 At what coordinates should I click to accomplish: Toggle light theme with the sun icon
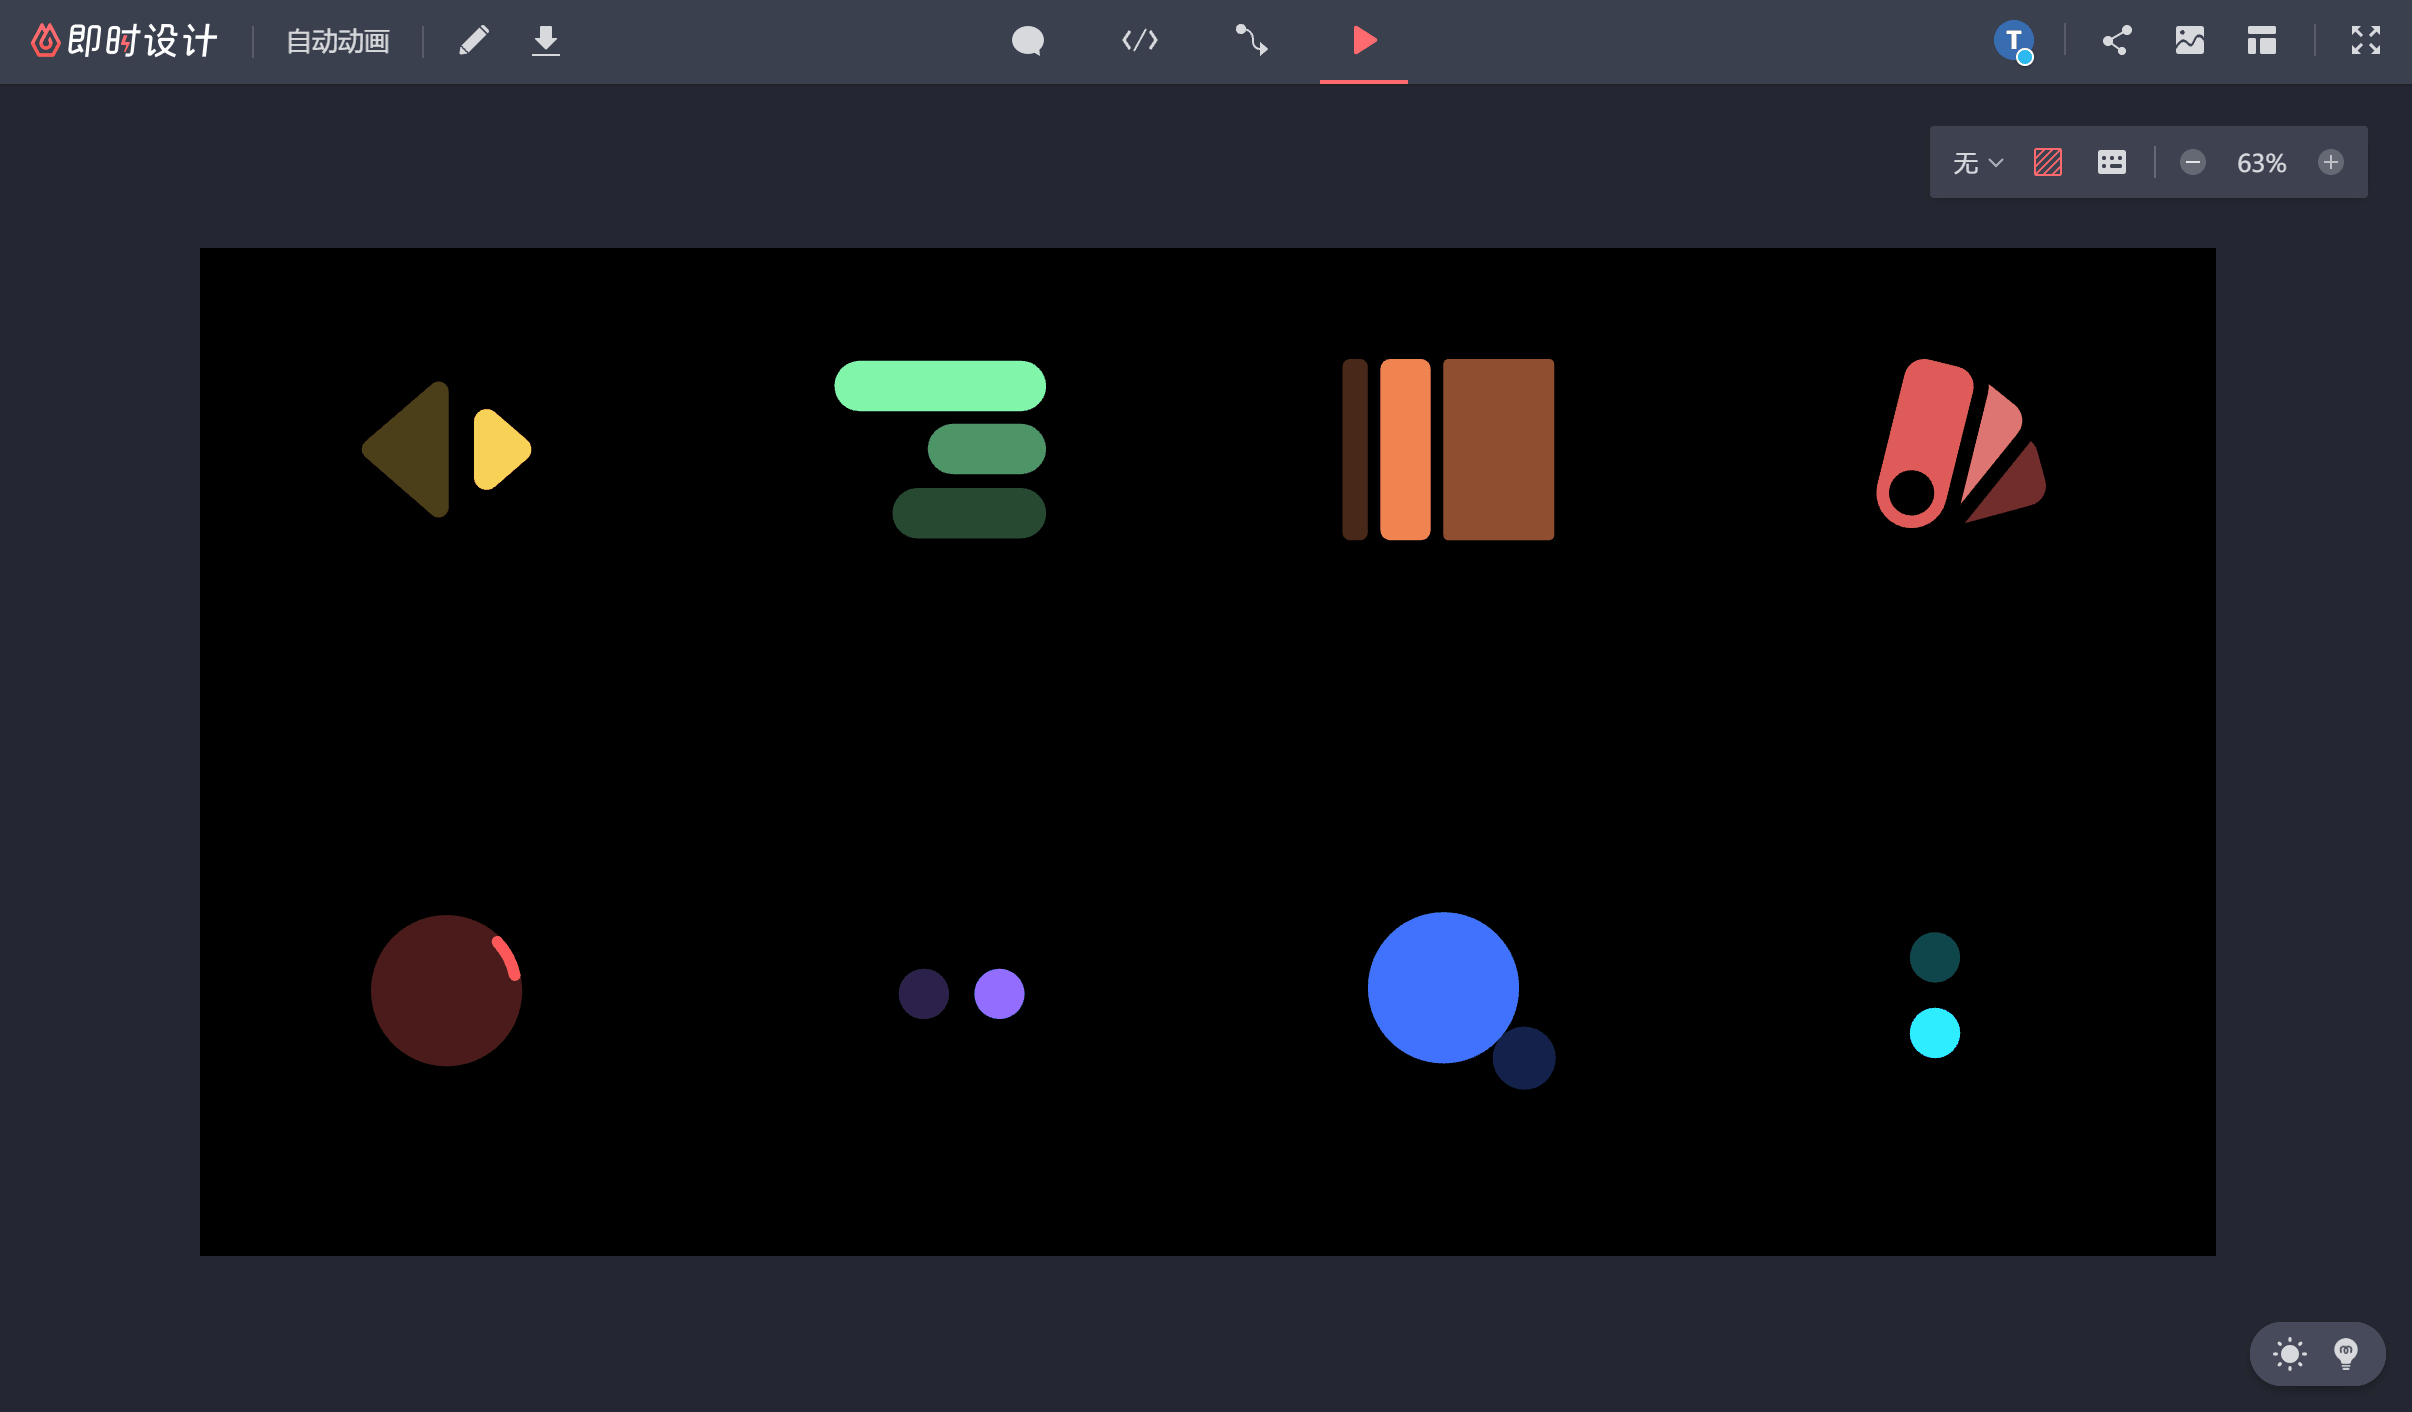(x=2289, y=1354)
